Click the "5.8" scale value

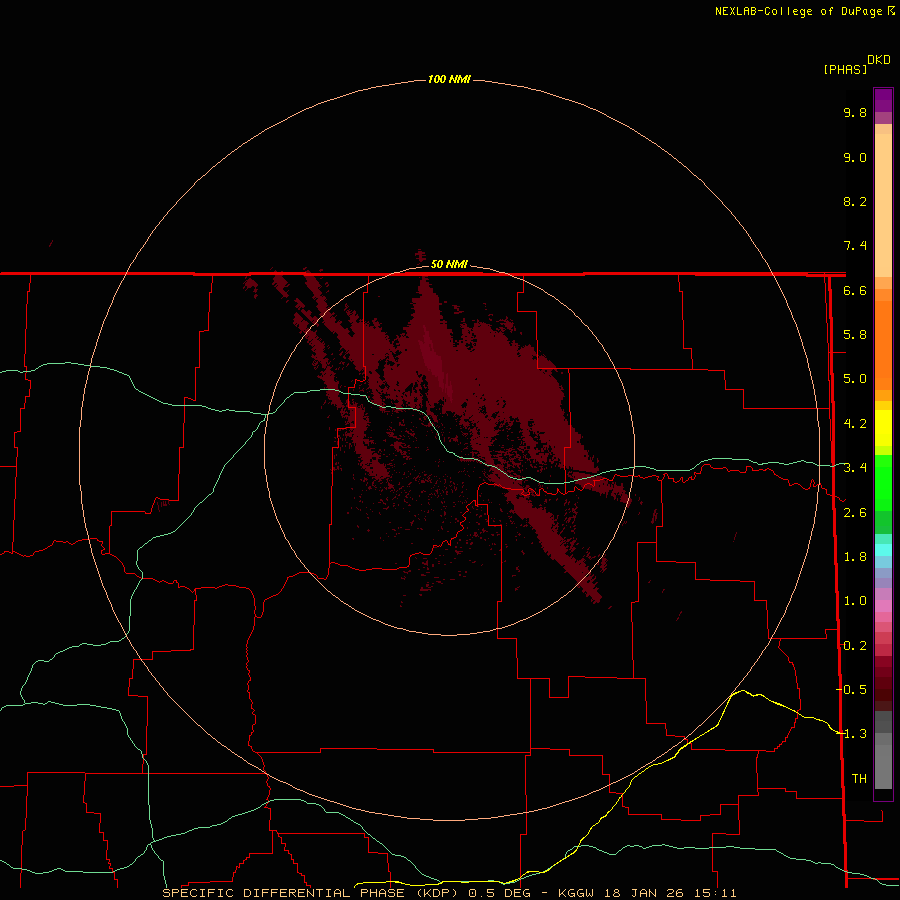pyautogui.click(x=855, y=335)
